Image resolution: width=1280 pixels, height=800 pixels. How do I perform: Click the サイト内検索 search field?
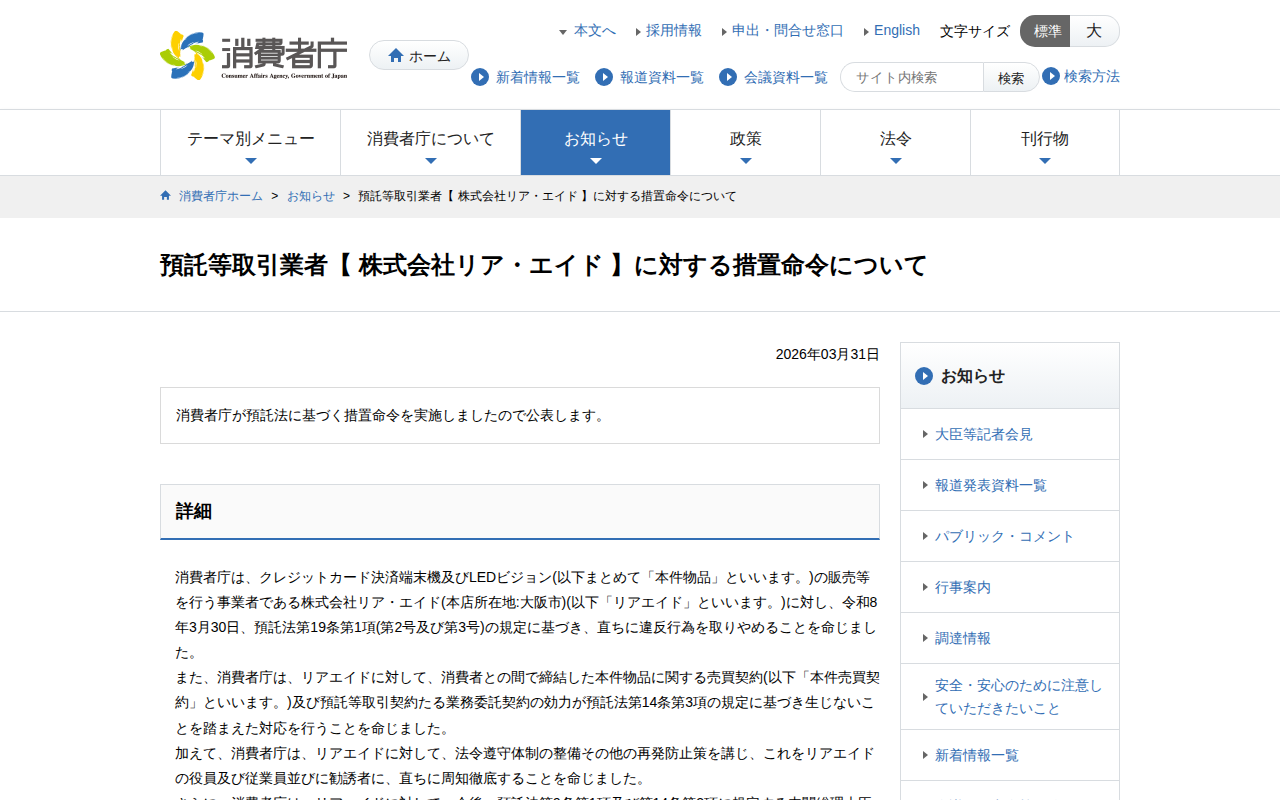(912, 77)
